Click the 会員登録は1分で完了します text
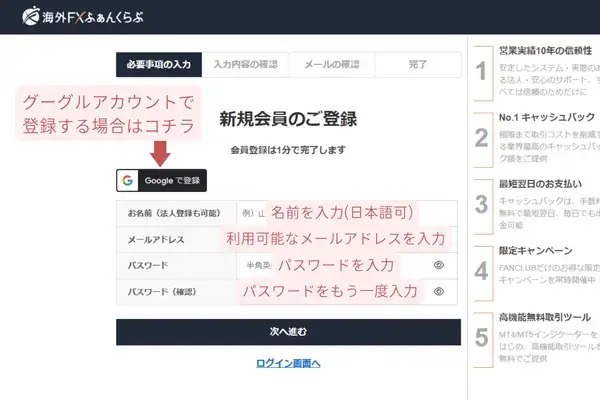The width and height of the screenshot is (600, 400). pos(288,150)
